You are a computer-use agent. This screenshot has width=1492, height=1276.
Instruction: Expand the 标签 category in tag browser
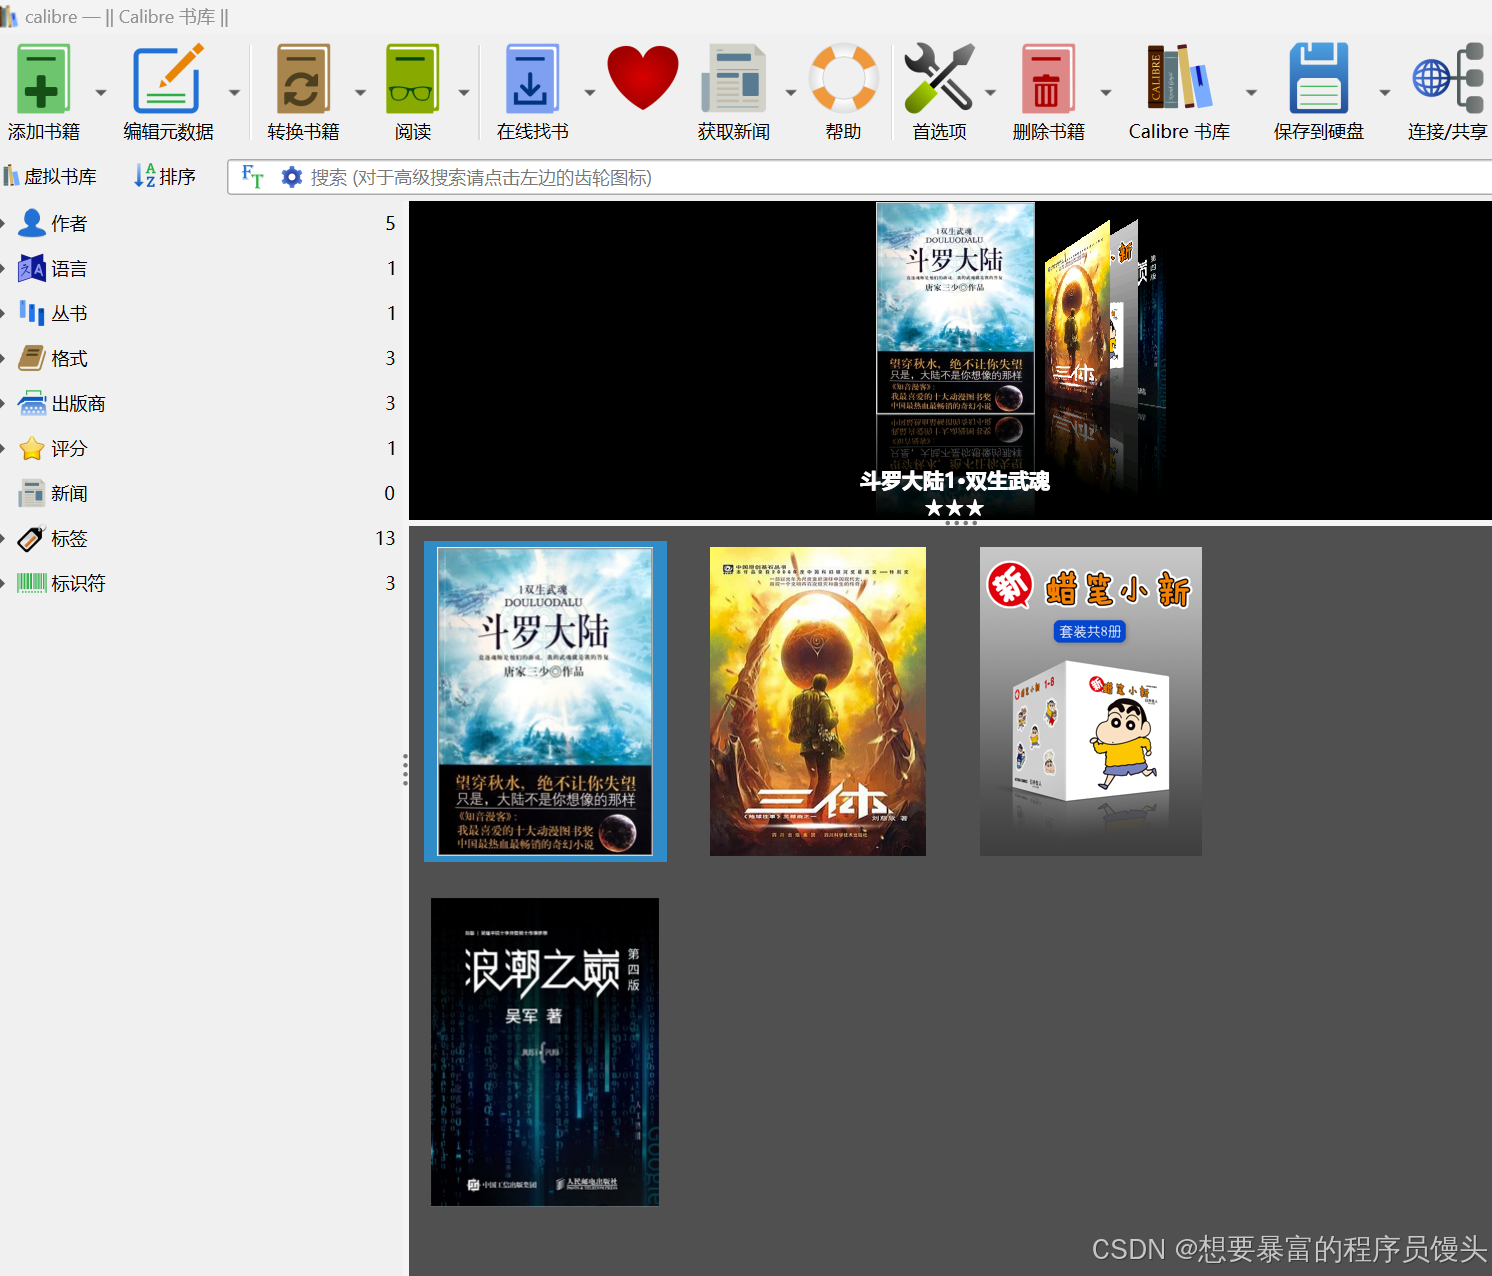pyautogui.click(x=3, y=538)
